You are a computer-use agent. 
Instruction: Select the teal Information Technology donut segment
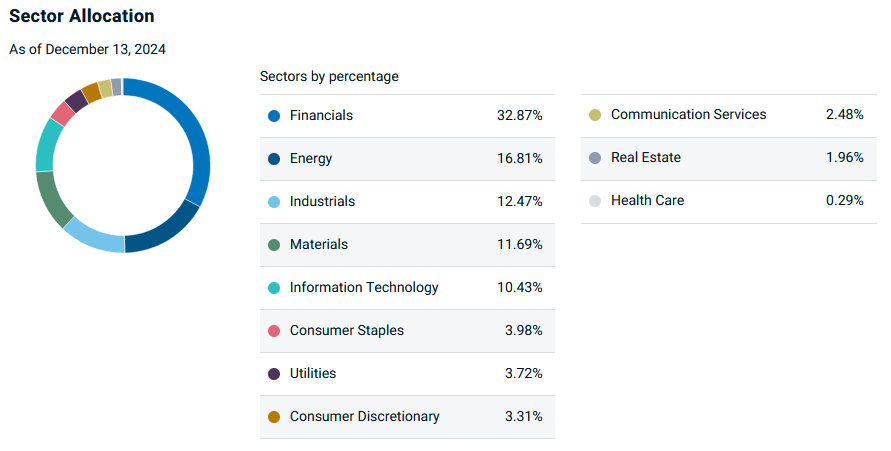click(x=47, y=145)
